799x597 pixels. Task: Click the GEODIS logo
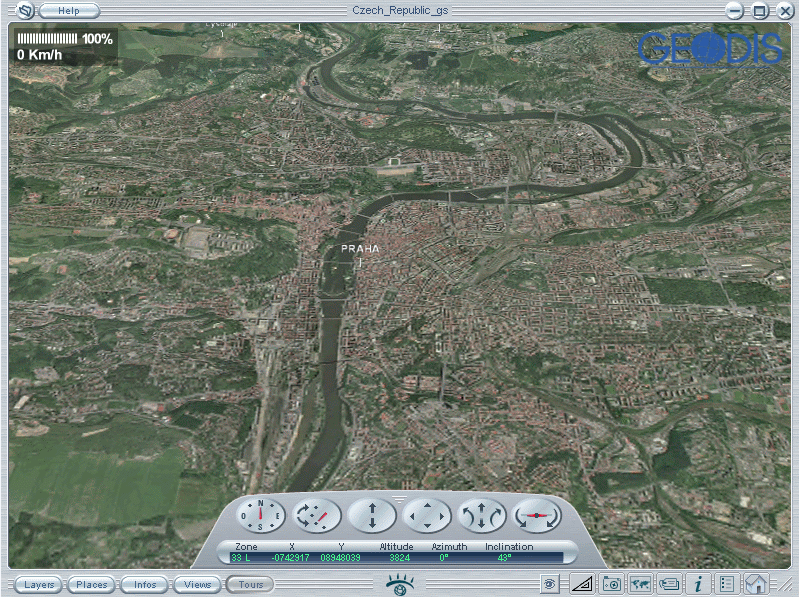(710, 48)
